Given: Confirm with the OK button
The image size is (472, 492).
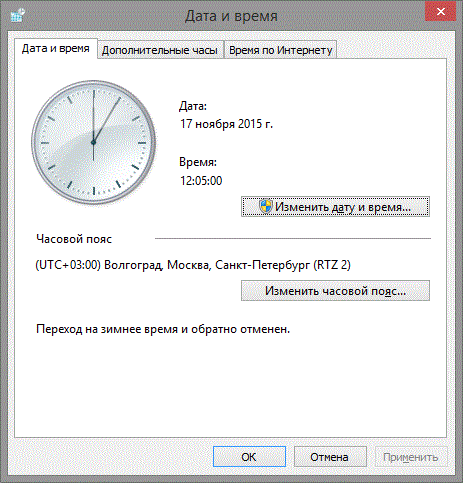Looking at the screenshot, I should tap(249, 457).
